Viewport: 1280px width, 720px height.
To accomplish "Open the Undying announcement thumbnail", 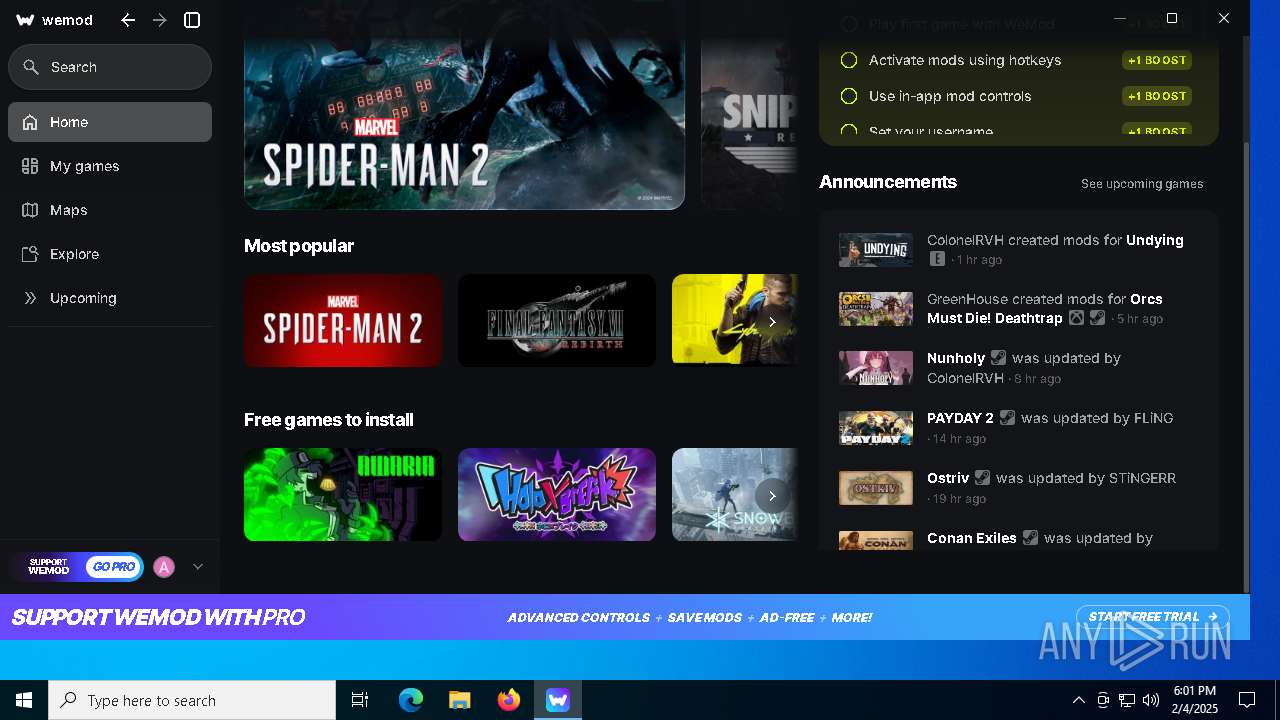I will [x=876, y=249].
